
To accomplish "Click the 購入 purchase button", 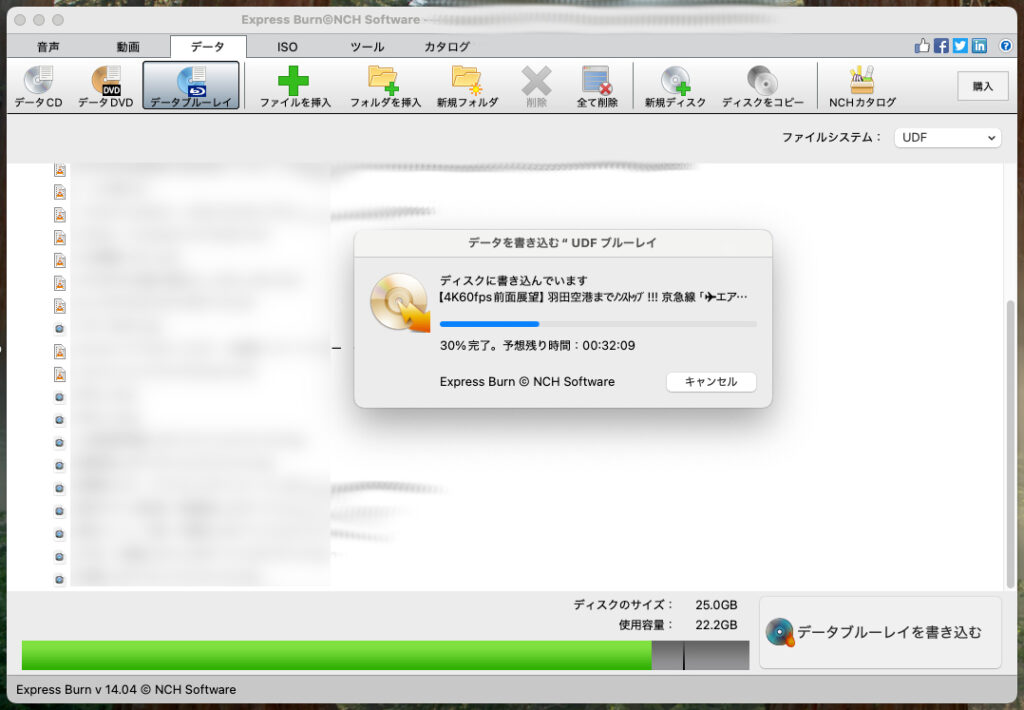I will click(983, 86).
